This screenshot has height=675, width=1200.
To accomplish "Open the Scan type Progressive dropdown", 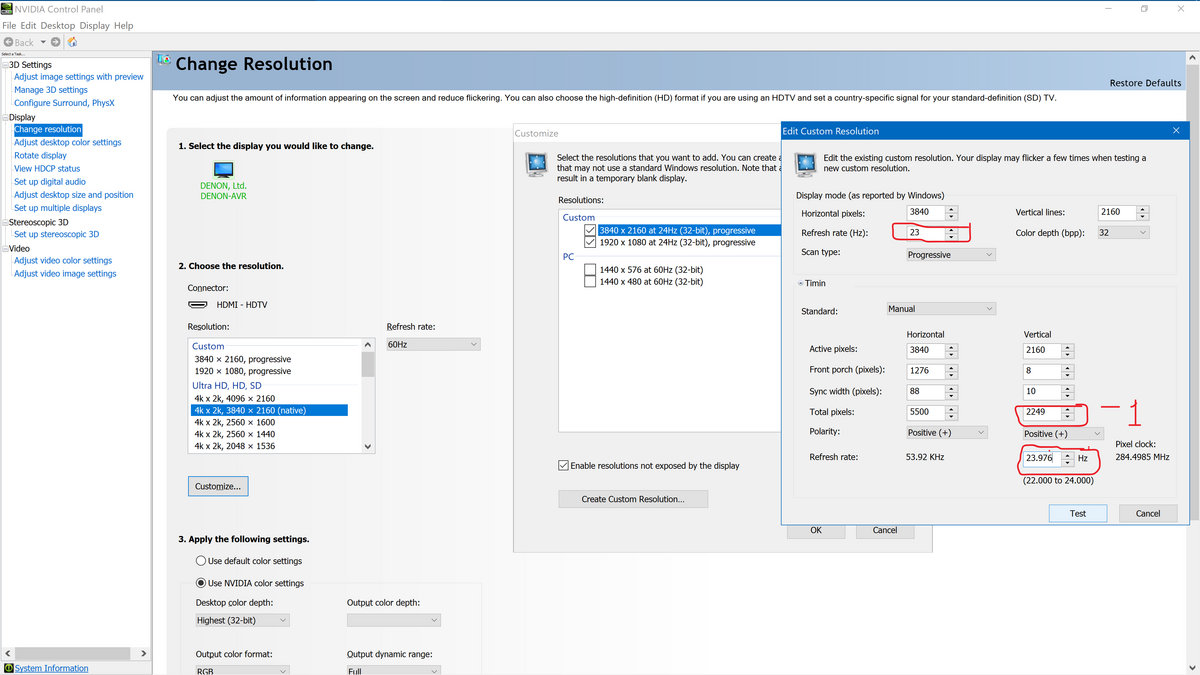I will 950,255.
